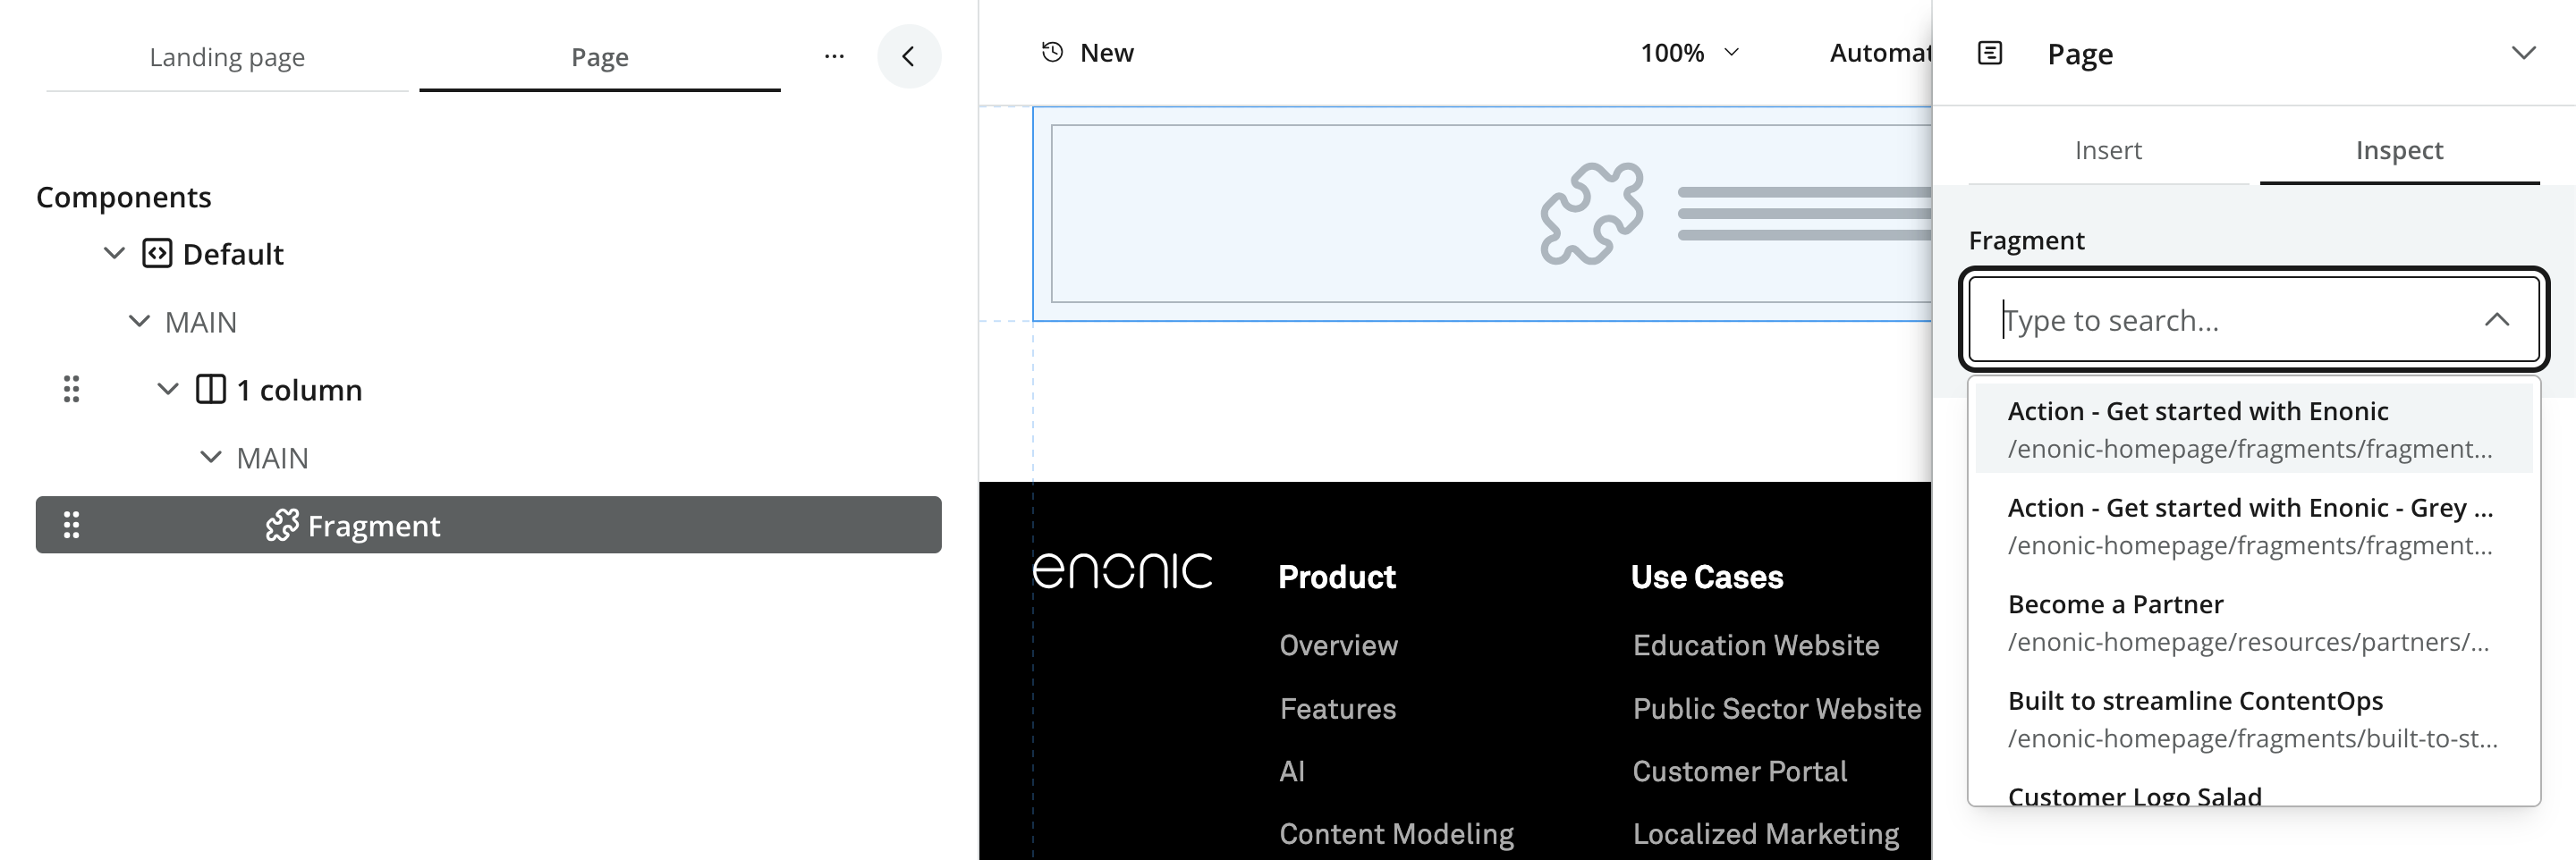Click the Use Cases footer heading
Screen dimensions: 2576x860
pyautogui.click(x=1707, y=577)
